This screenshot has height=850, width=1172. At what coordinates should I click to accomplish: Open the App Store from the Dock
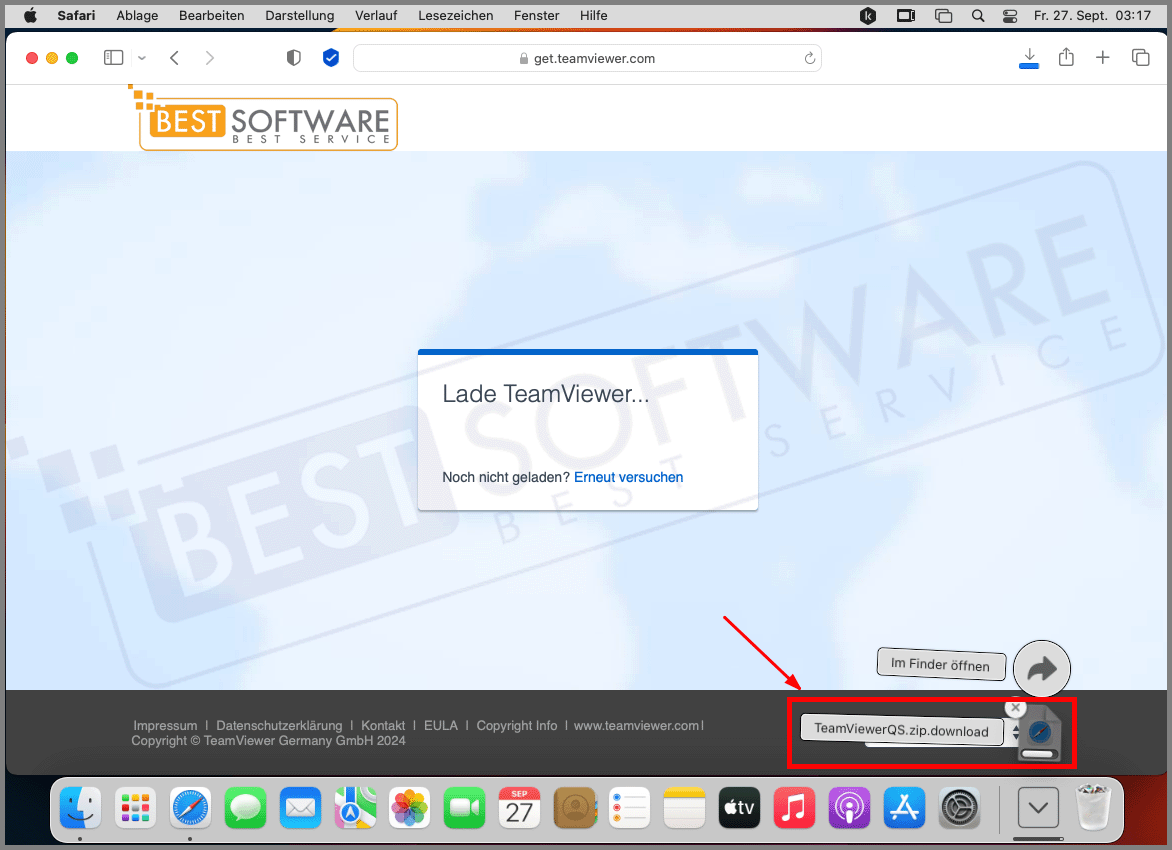904,807
